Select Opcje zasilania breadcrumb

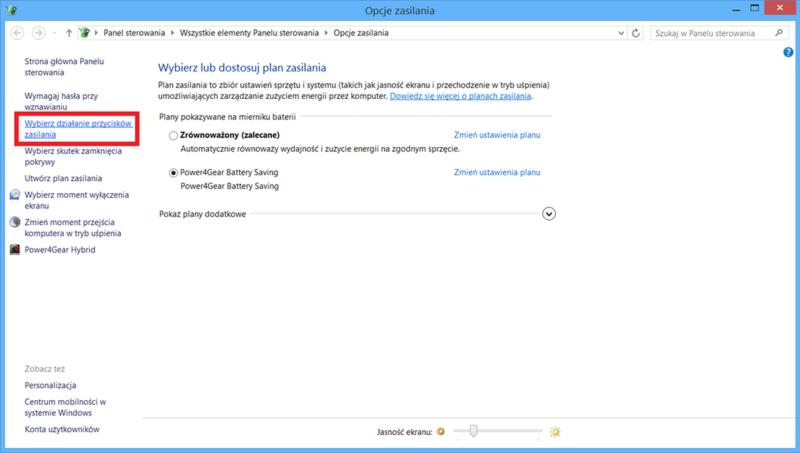[361, 33]
